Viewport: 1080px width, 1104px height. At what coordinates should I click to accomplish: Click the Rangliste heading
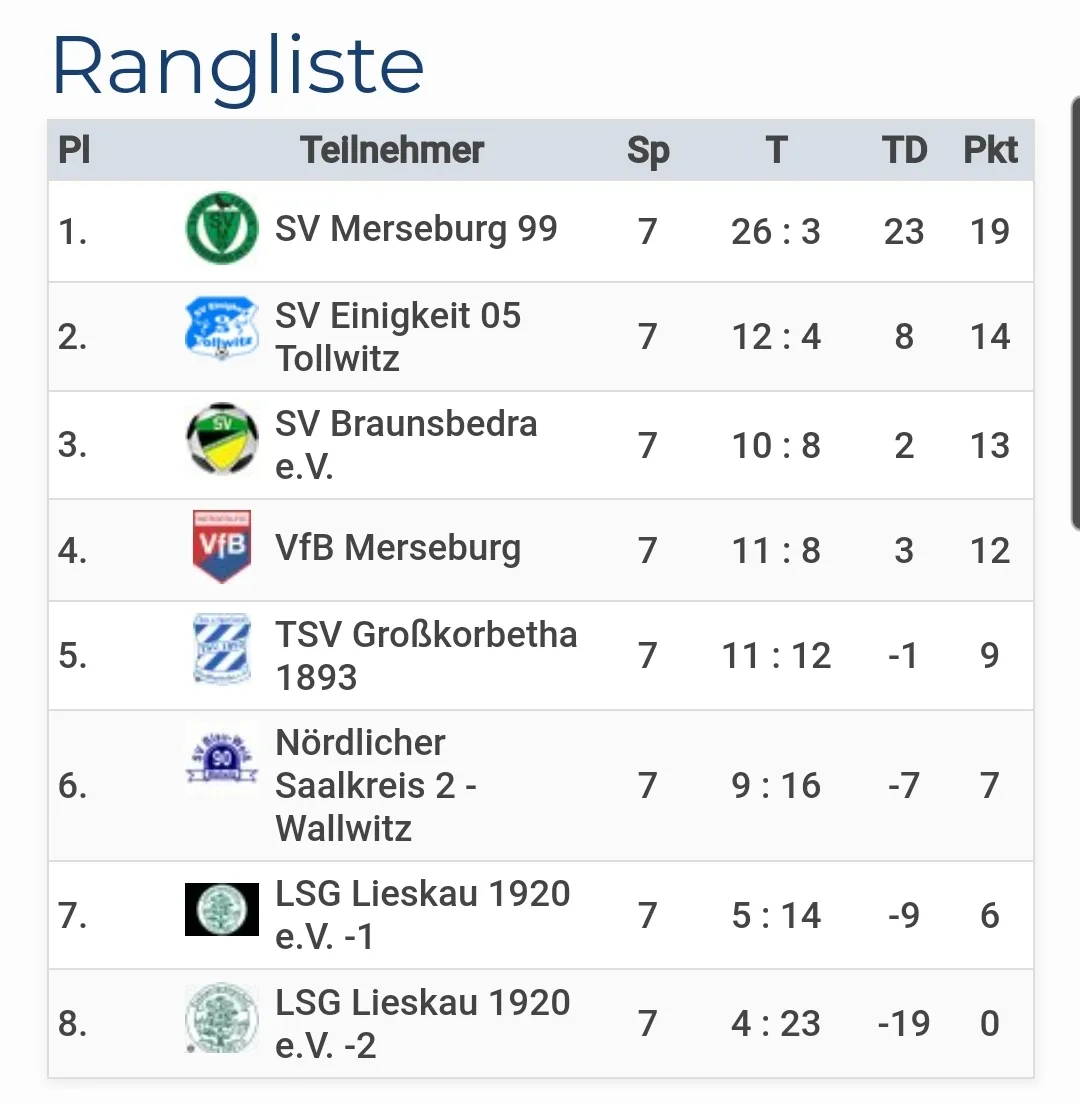pos(238,66)
